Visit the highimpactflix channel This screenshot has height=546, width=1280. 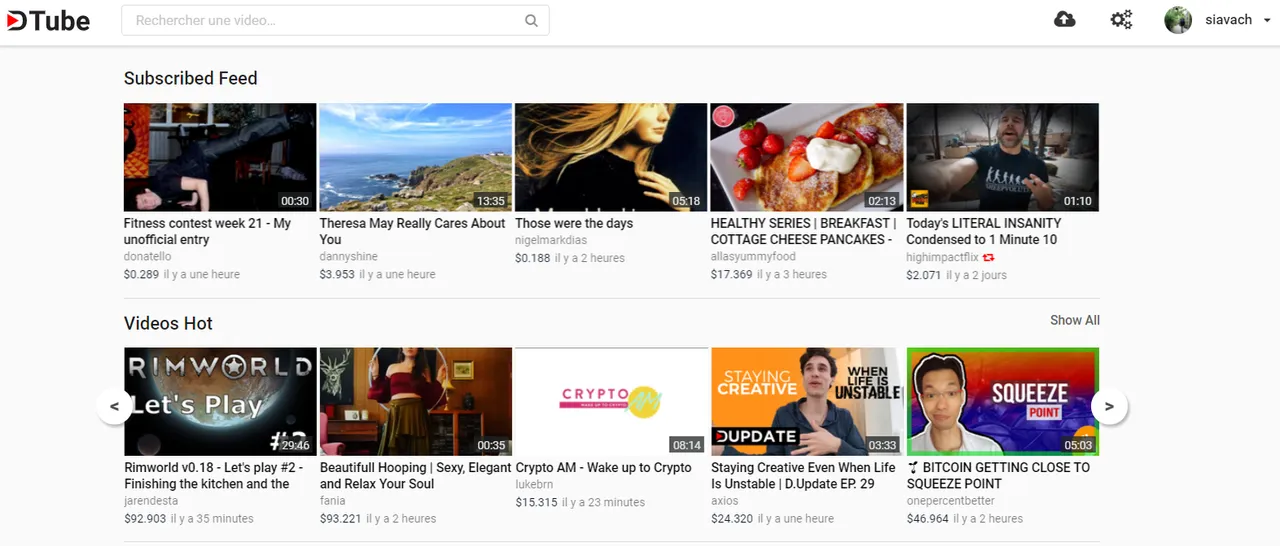(942, 257)
